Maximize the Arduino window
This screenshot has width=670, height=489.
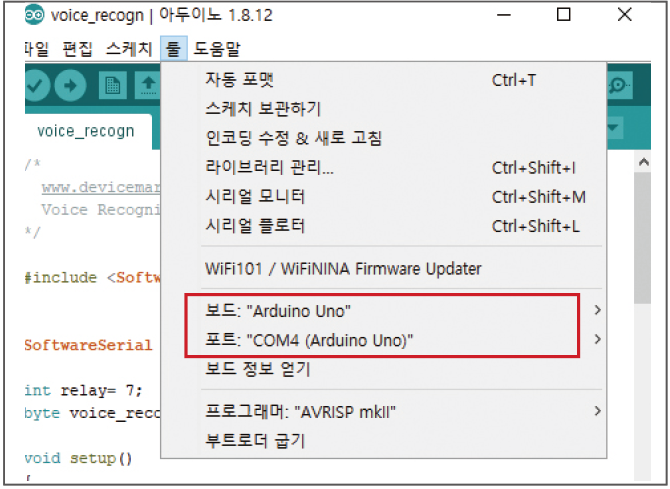pyautogui.click(x=564, y=15)
